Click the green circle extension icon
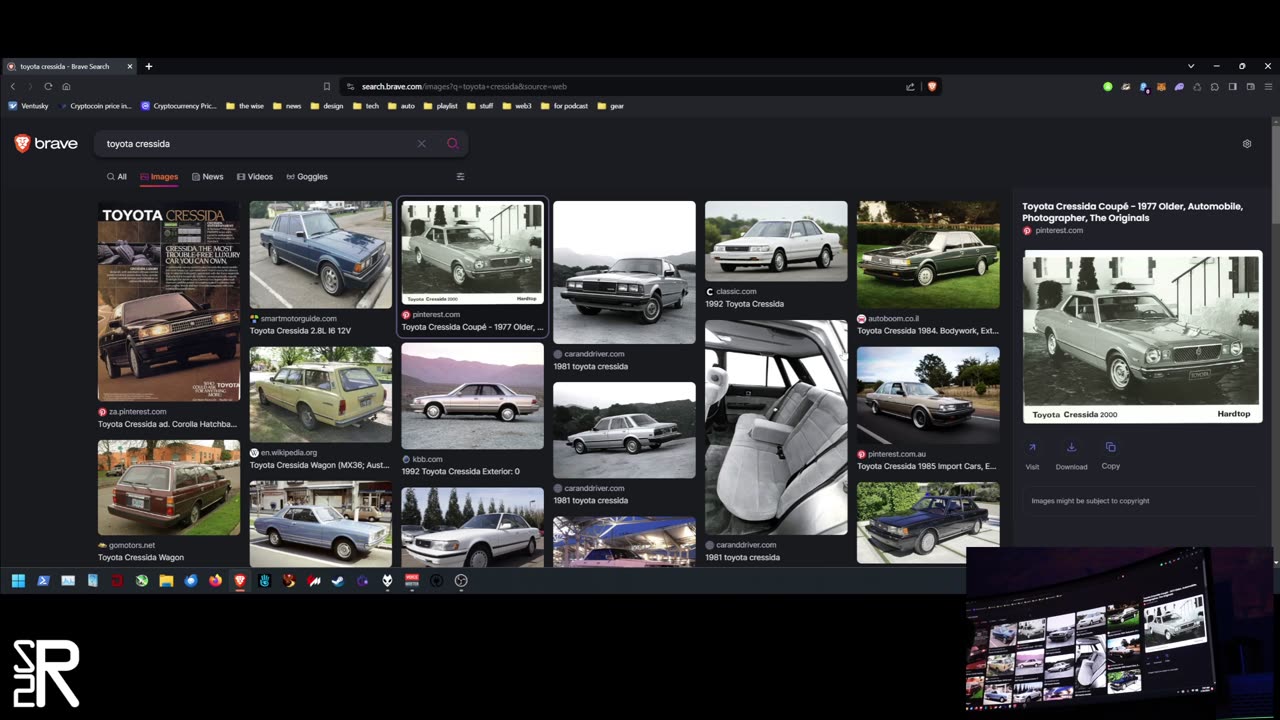This screenshot has width=1280, height=720. tap(1107, 87)
